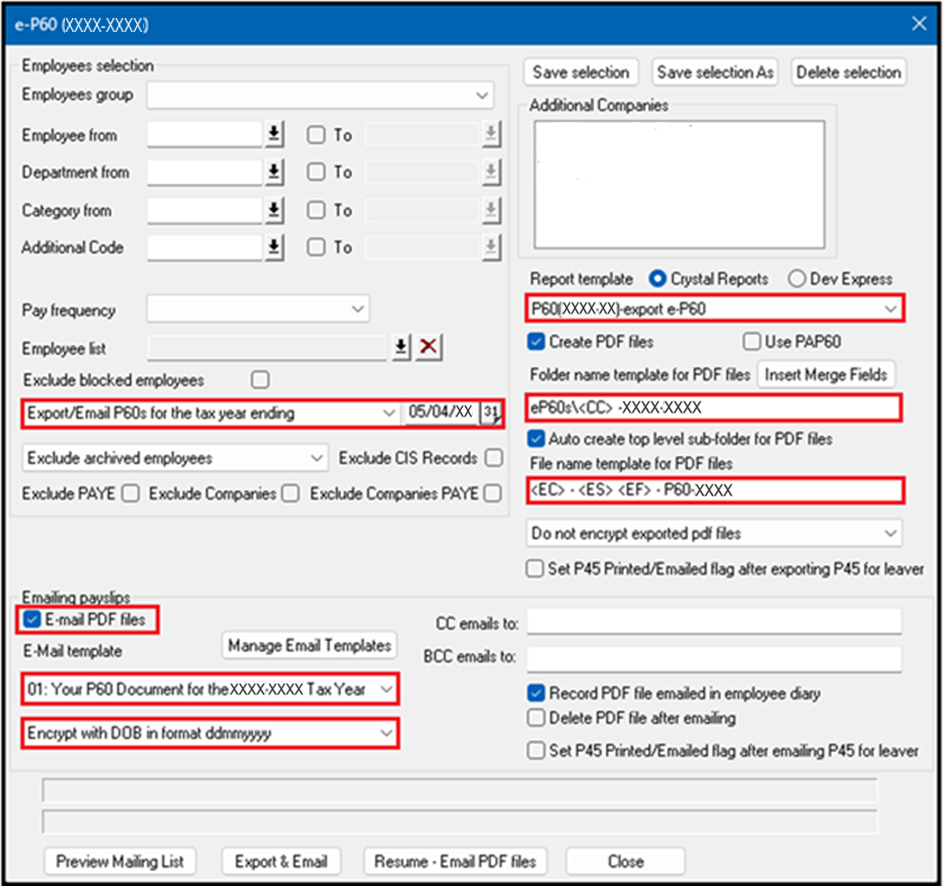Tick Delete PDF file after emailing
This screenshot has width=944, height=886.
point(536,717)
